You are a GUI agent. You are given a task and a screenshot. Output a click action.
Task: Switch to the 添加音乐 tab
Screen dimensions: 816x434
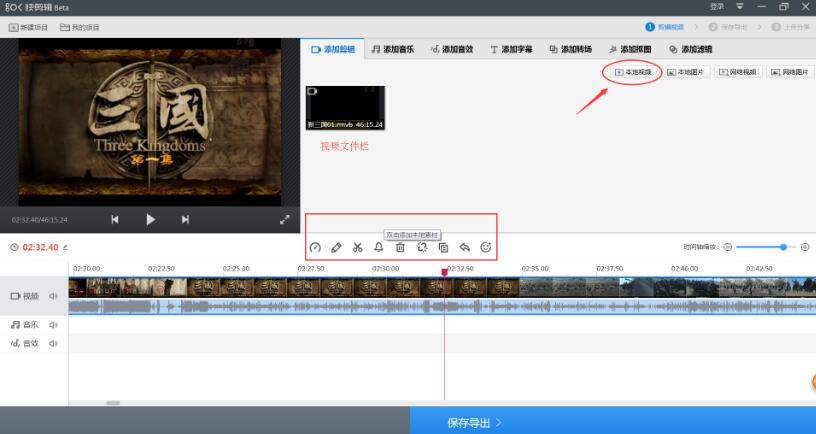click(x=392, y=49)
